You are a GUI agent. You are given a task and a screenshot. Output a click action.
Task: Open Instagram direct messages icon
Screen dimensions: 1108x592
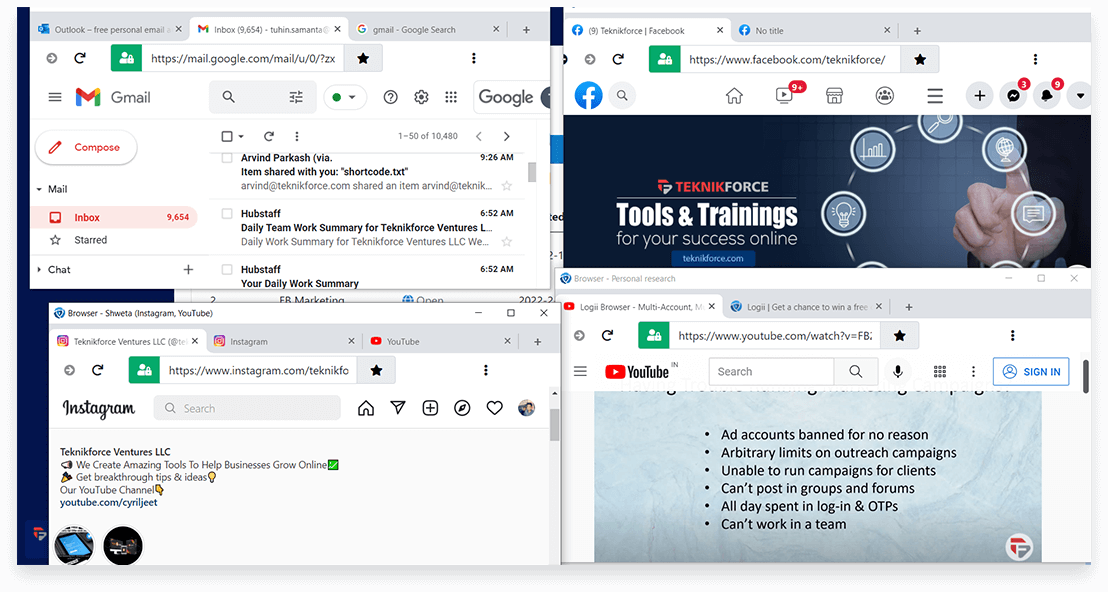(398, 408)
